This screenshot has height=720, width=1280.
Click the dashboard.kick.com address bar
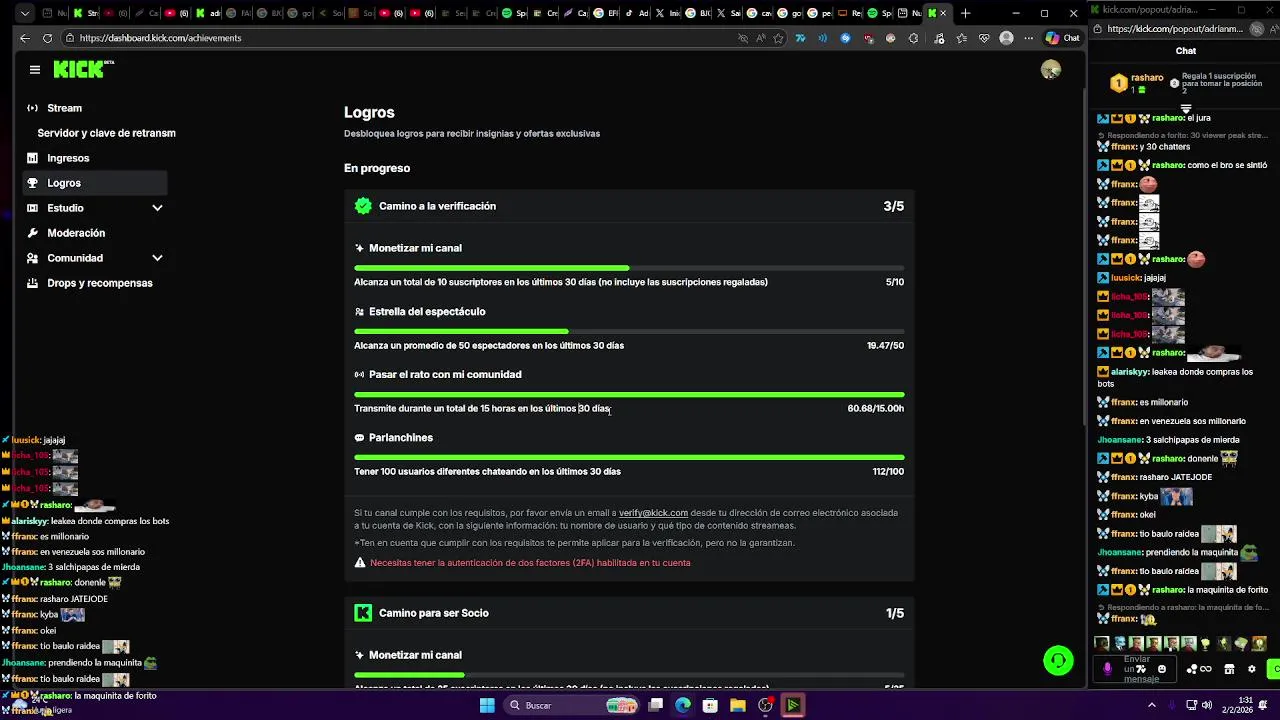(400, 38)
